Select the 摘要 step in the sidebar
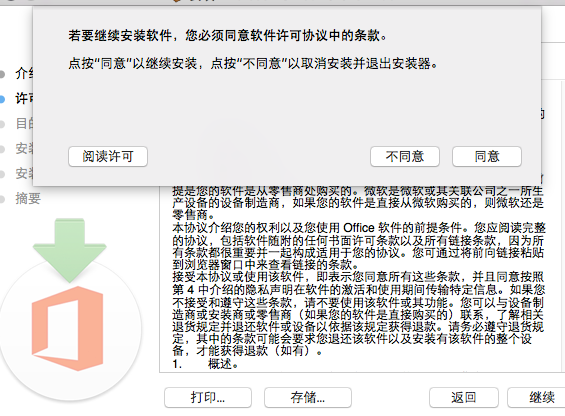565x416 pixels. (x=28, y=199)
